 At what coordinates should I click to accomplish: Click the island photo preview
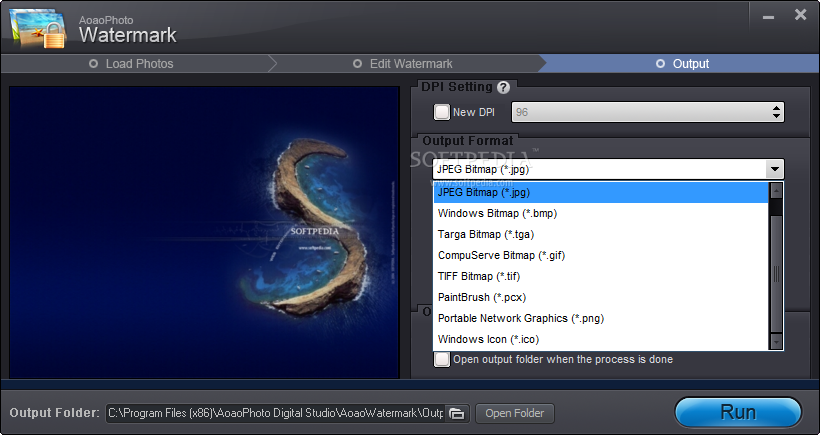click(204, 232)
